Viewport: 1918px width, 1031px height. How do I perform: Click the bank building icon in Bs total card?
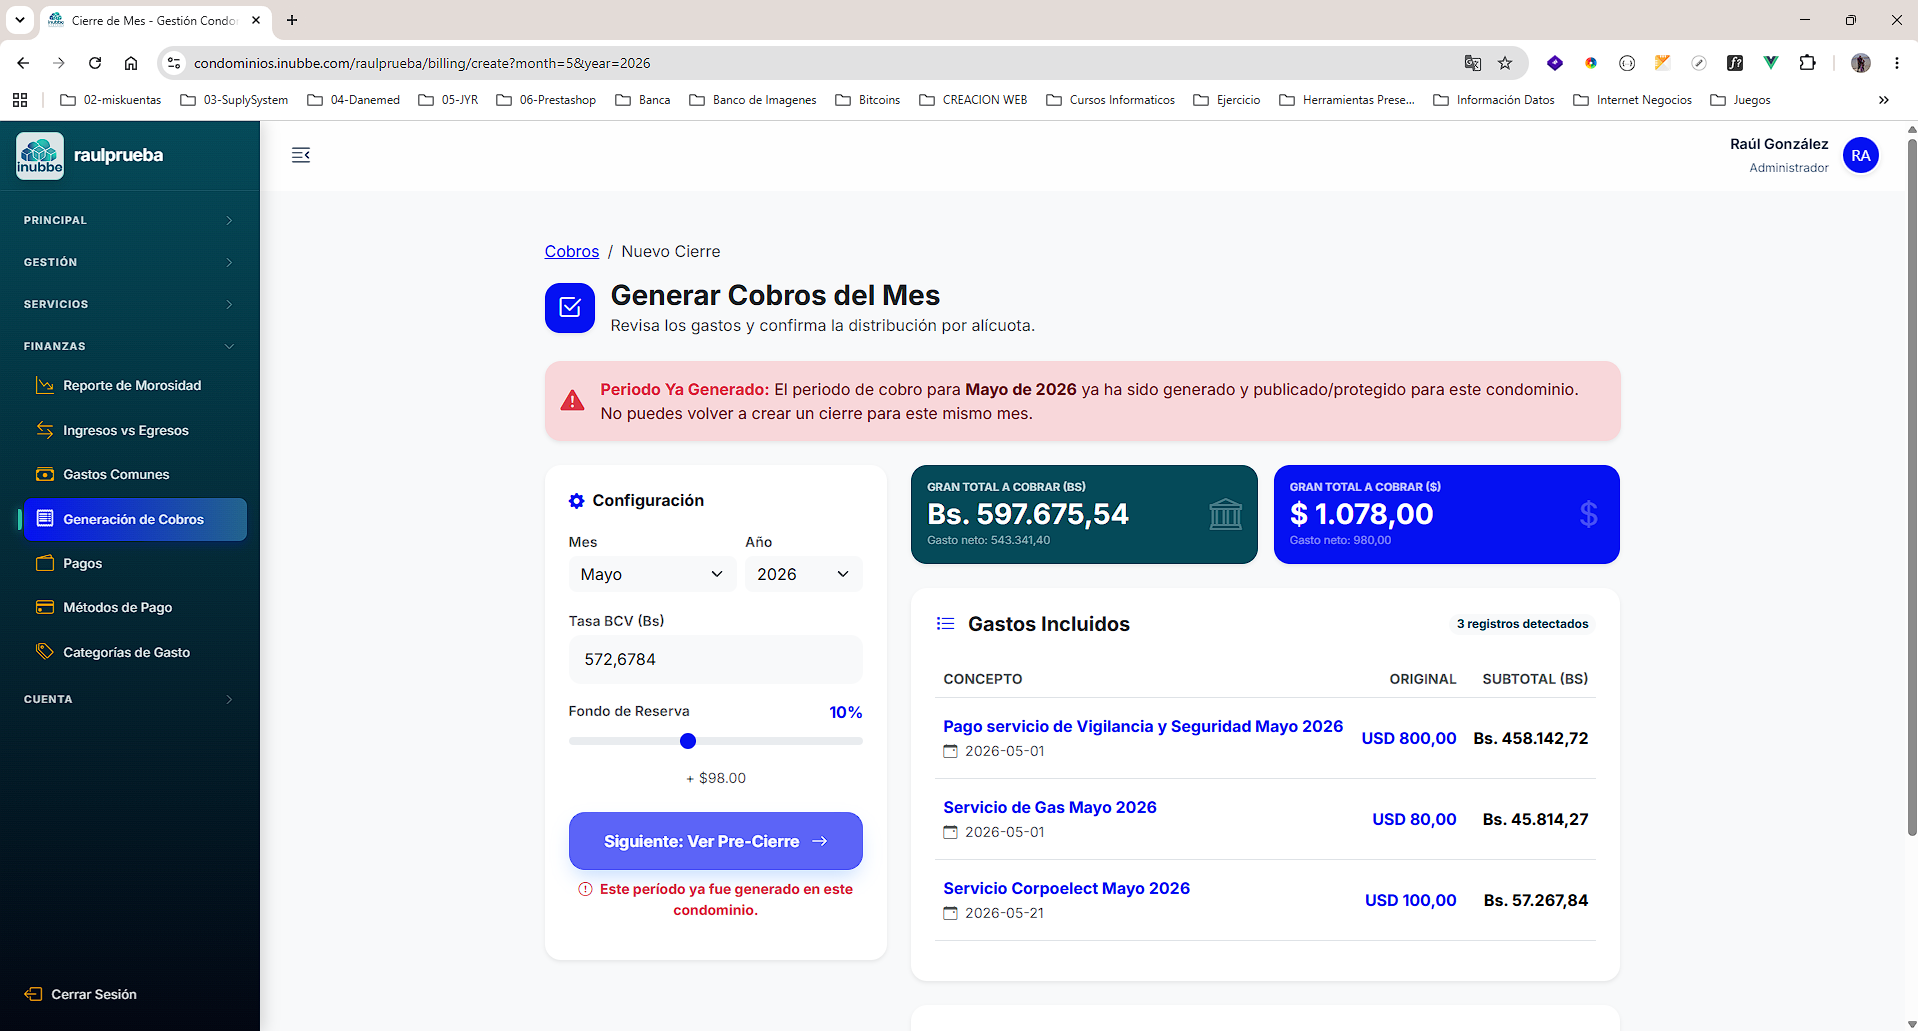[x=1225, y=514]
